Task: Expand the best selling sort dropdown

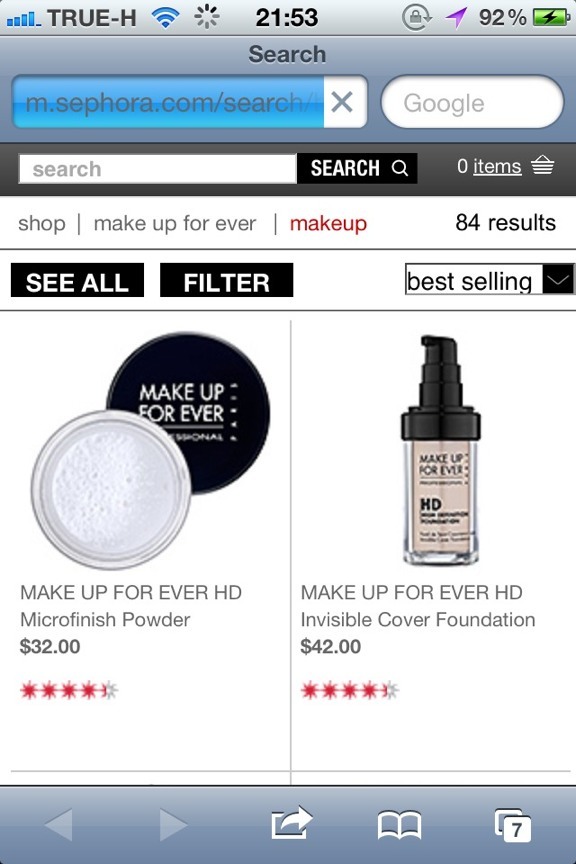Action: (x=490, y=279)
